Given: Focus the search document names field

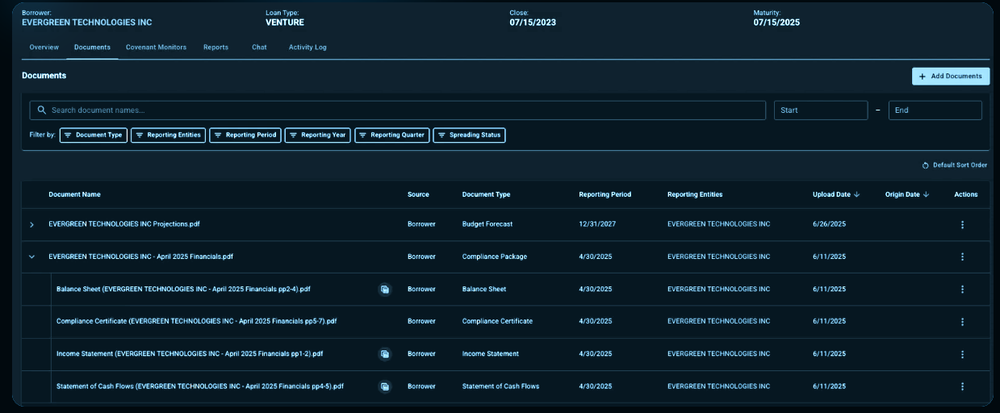Looking at the screenshot, I should 397,110.
